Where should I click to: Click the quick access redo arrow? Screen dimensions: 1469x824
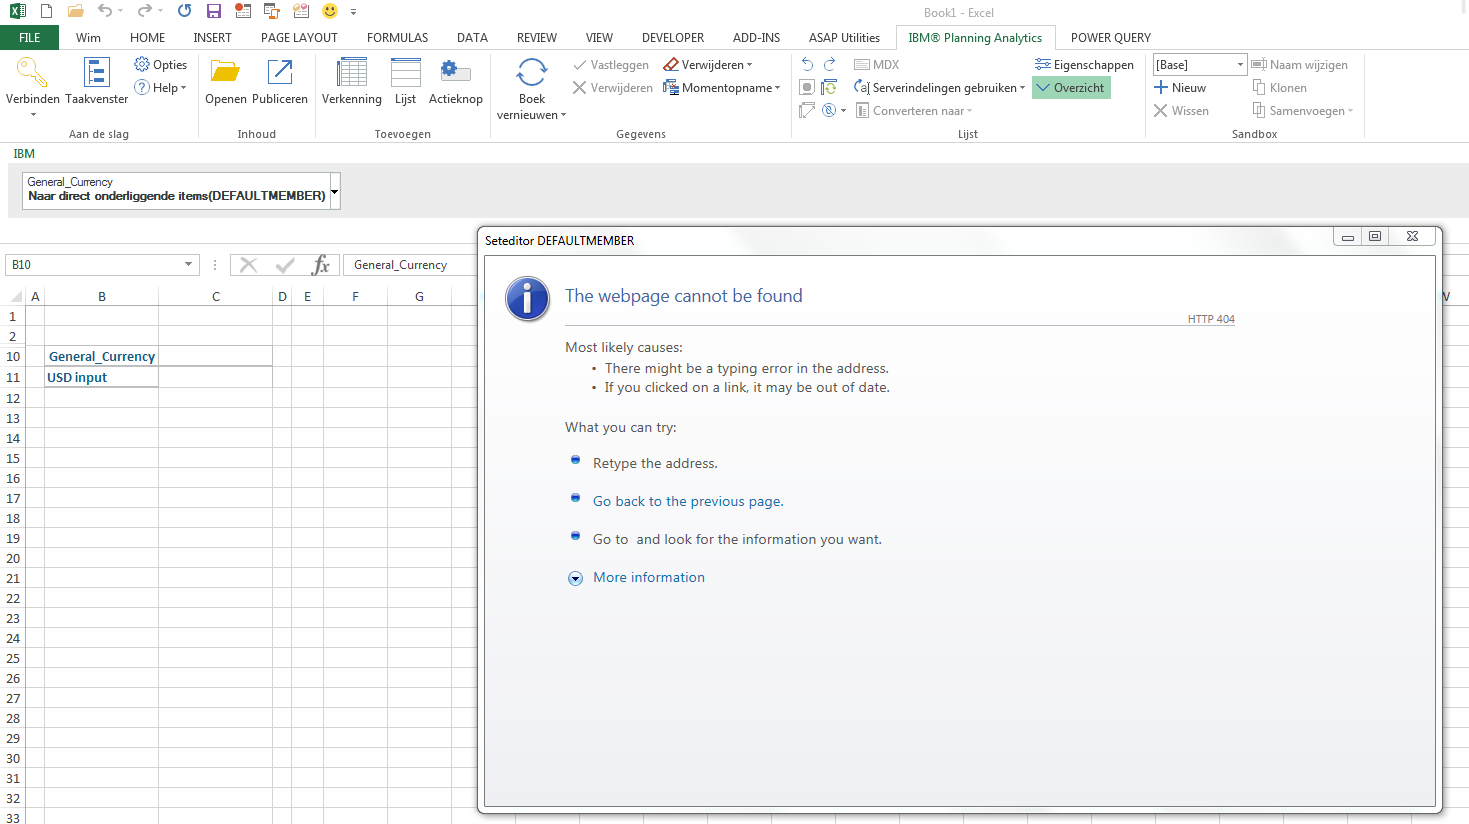coord(144,11)
